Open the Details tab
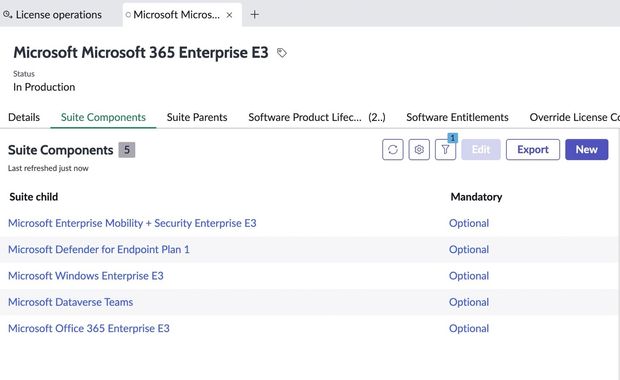The image size is (620, 380). click(x=24, y=117)
